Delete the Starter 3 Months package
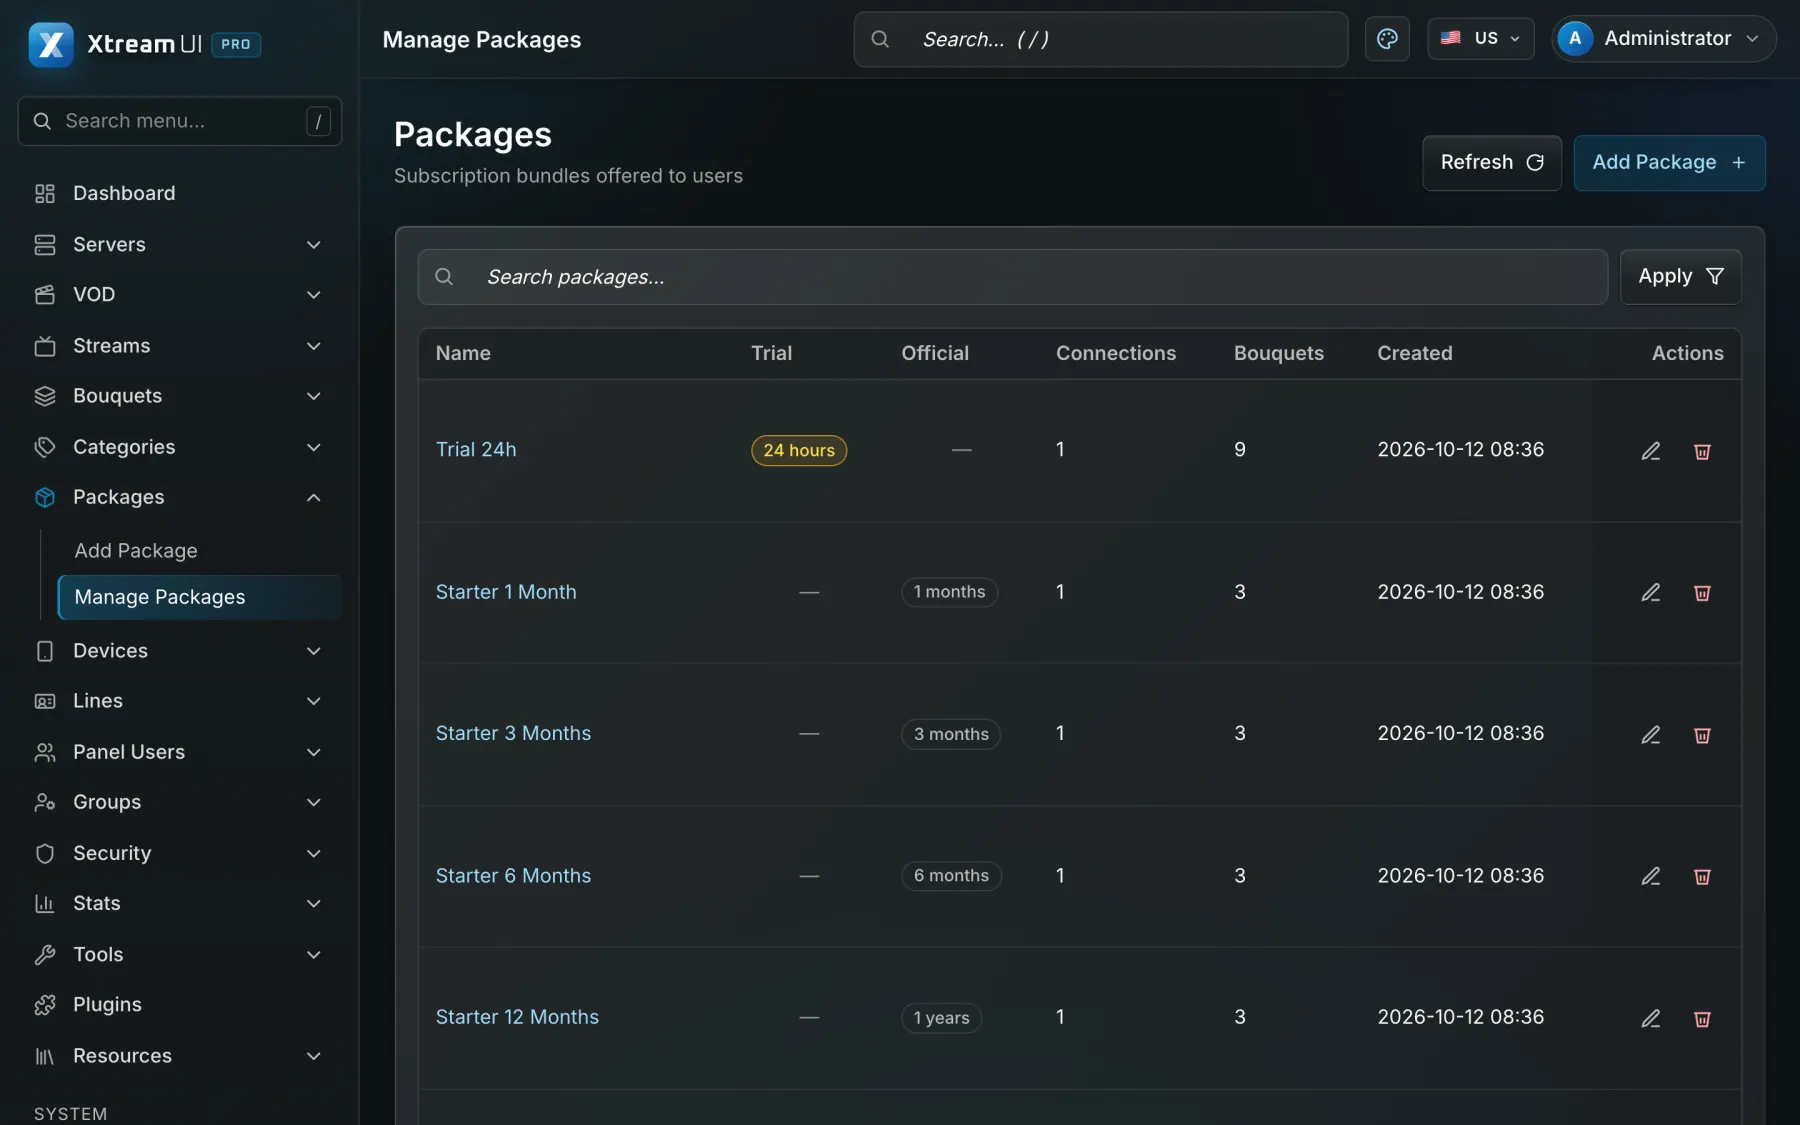The height and width of the screenshot is (1125, 1800). pos(1702,735)
